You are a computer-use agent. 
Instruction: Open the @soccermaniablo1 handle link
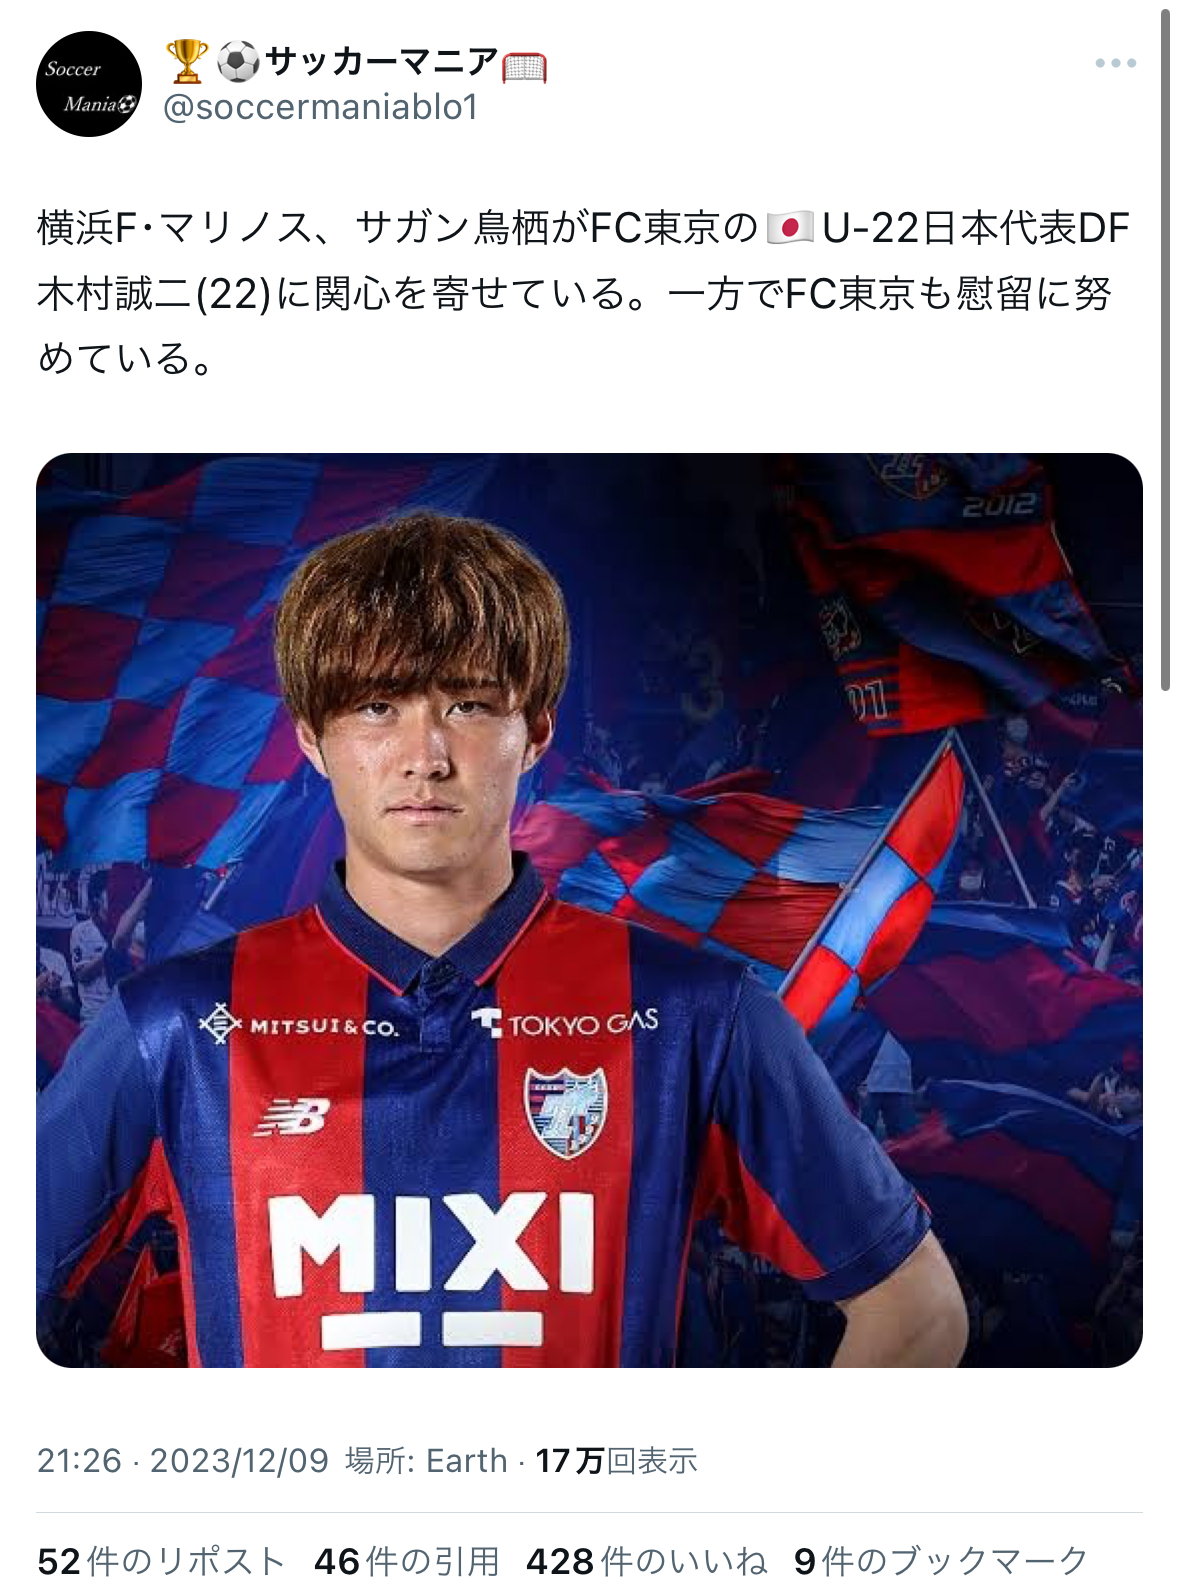pos(321,107)
